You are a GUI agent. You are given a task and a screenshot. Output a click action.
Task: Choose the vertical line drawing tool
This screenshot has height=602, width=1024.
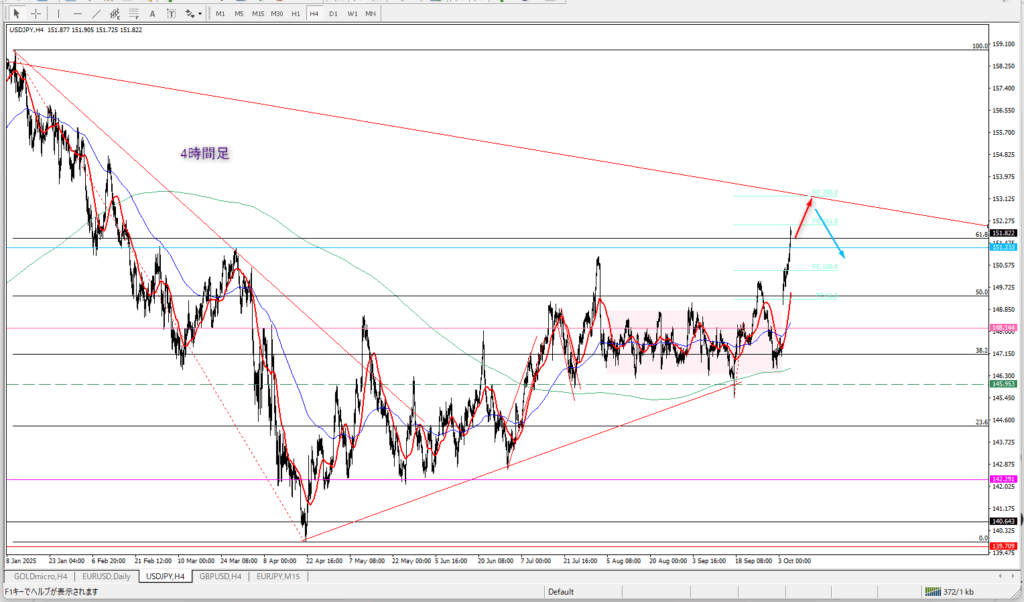point(59,13)
